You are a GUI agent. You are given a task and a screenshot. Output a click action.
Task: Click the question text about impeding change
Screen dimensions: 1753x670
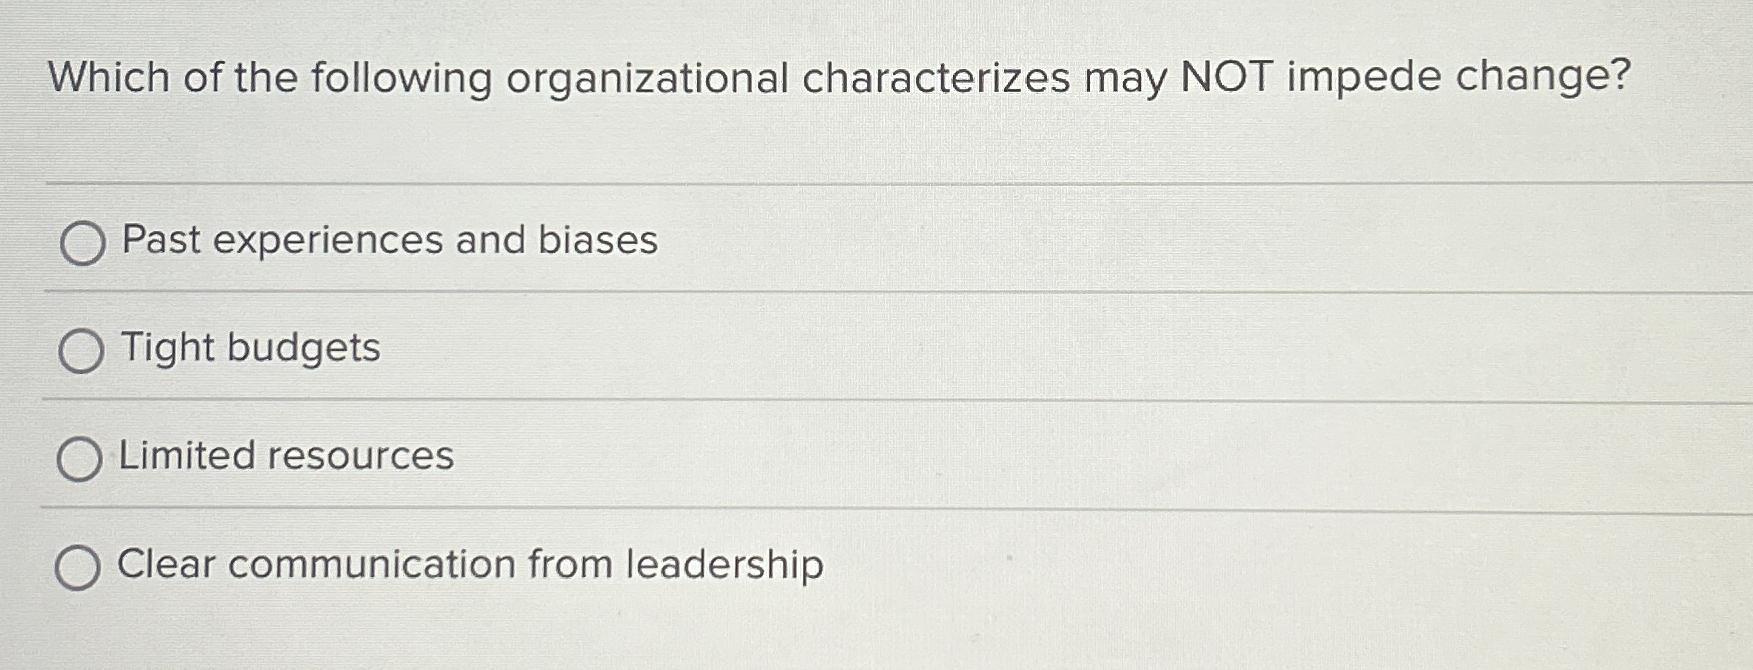[x=839, y=78]
